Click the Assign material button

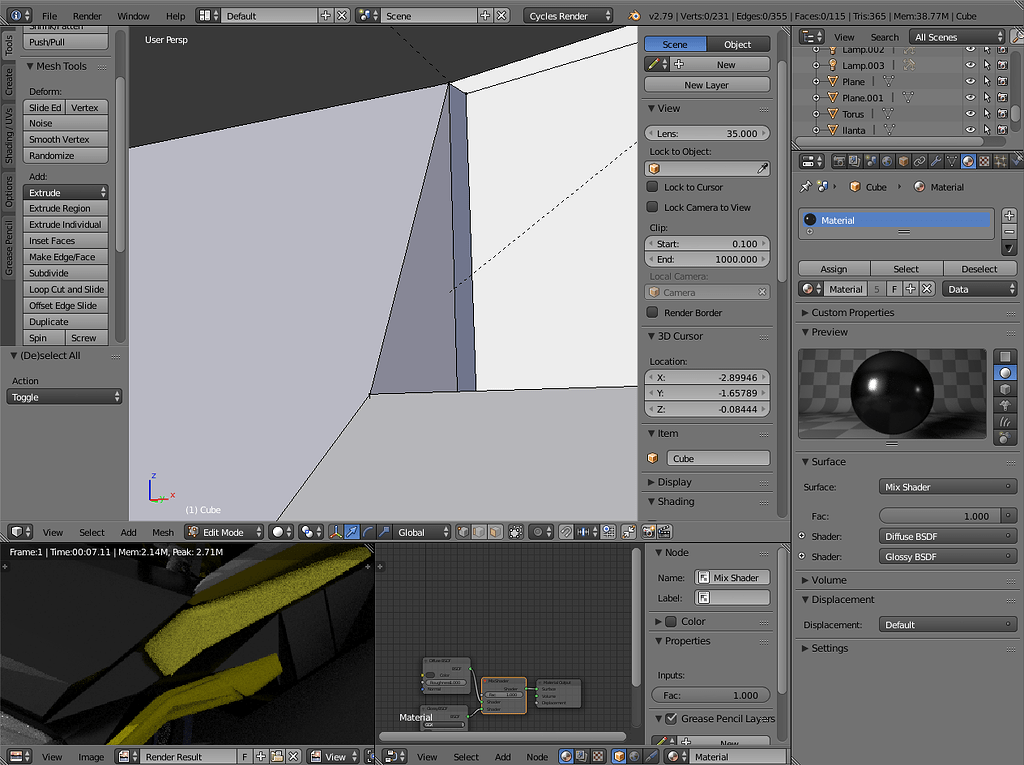pos(834,269)
